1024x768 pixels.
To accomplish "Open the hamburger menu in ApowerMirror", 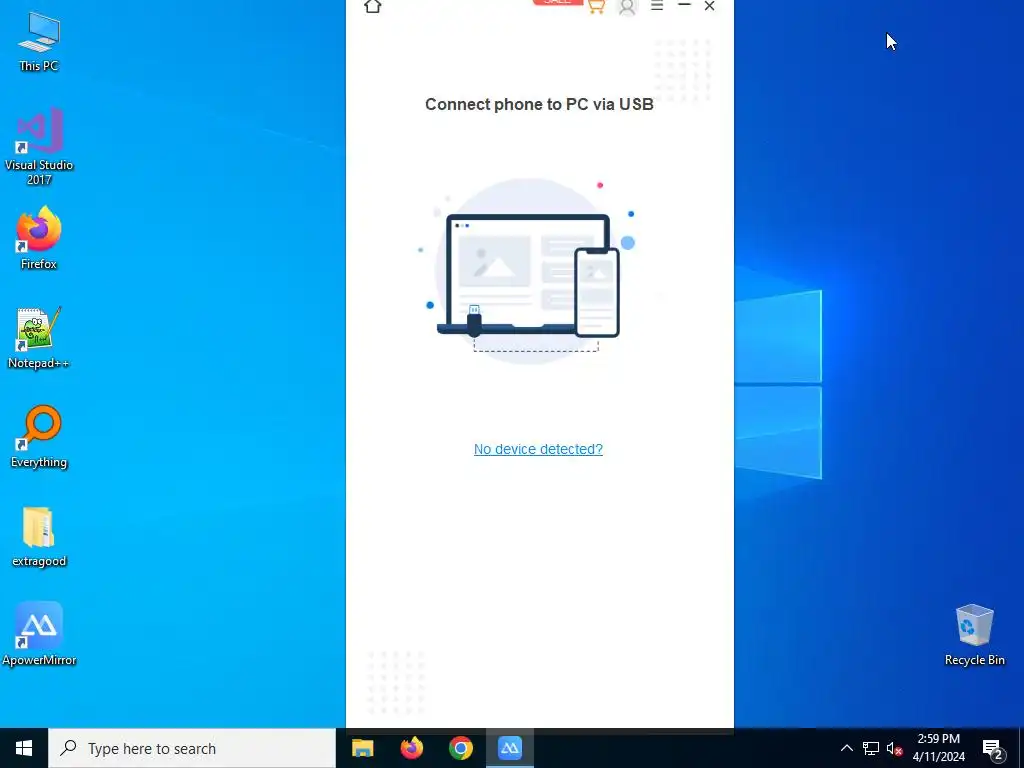I will (657, 6).
